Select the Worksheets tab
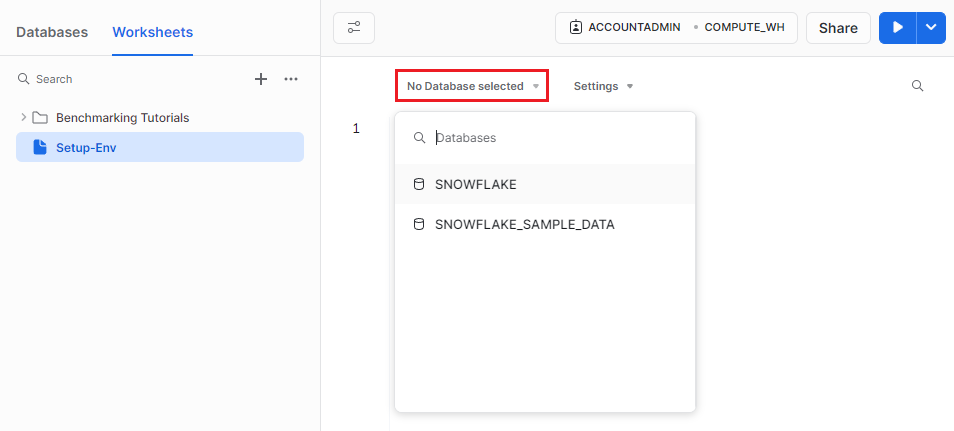954x431 pixels. click(153, 32)
